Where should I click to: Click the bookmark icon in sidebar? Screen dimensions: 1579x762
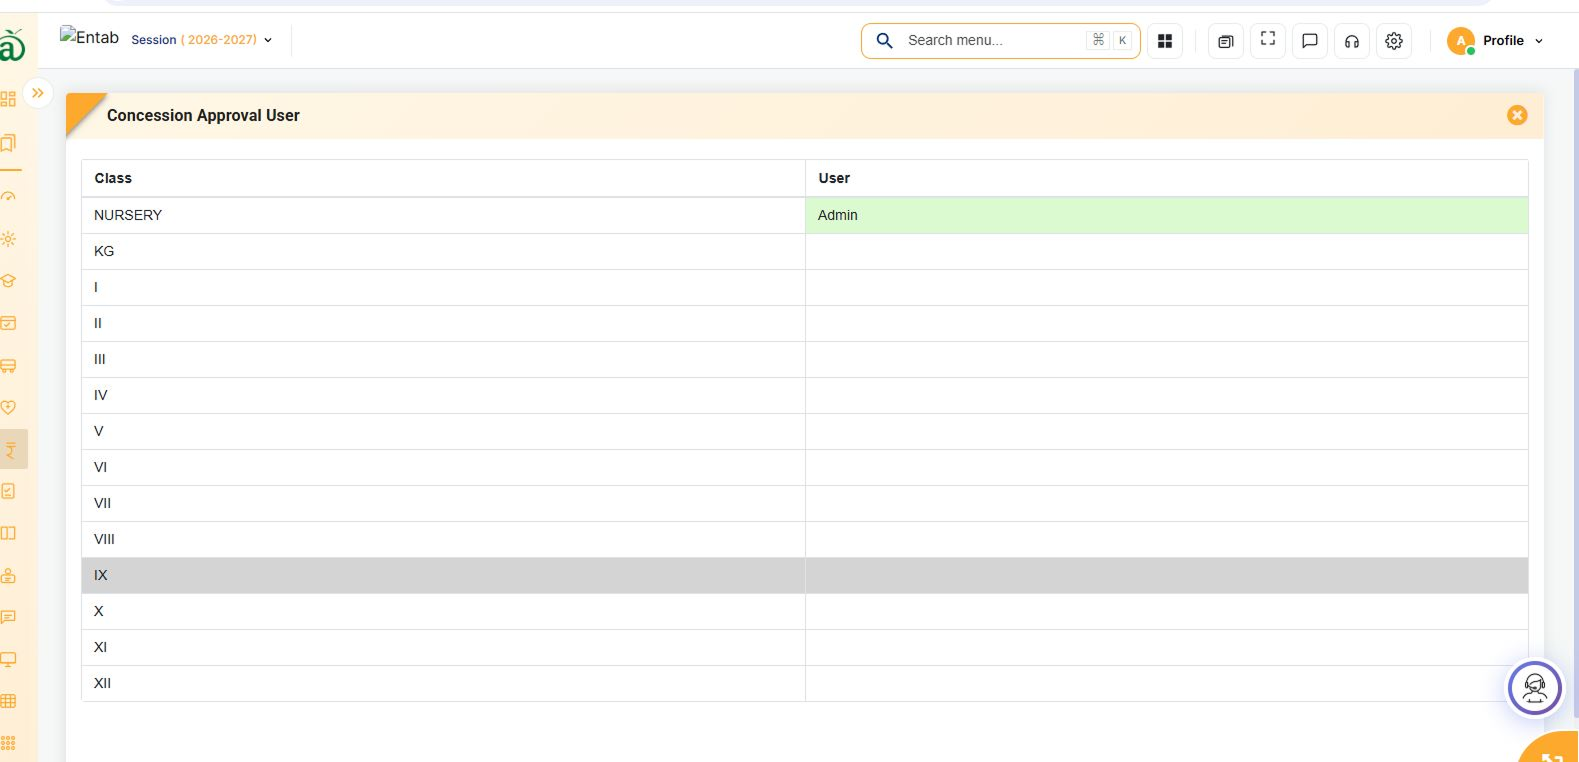tap(9, 143)
